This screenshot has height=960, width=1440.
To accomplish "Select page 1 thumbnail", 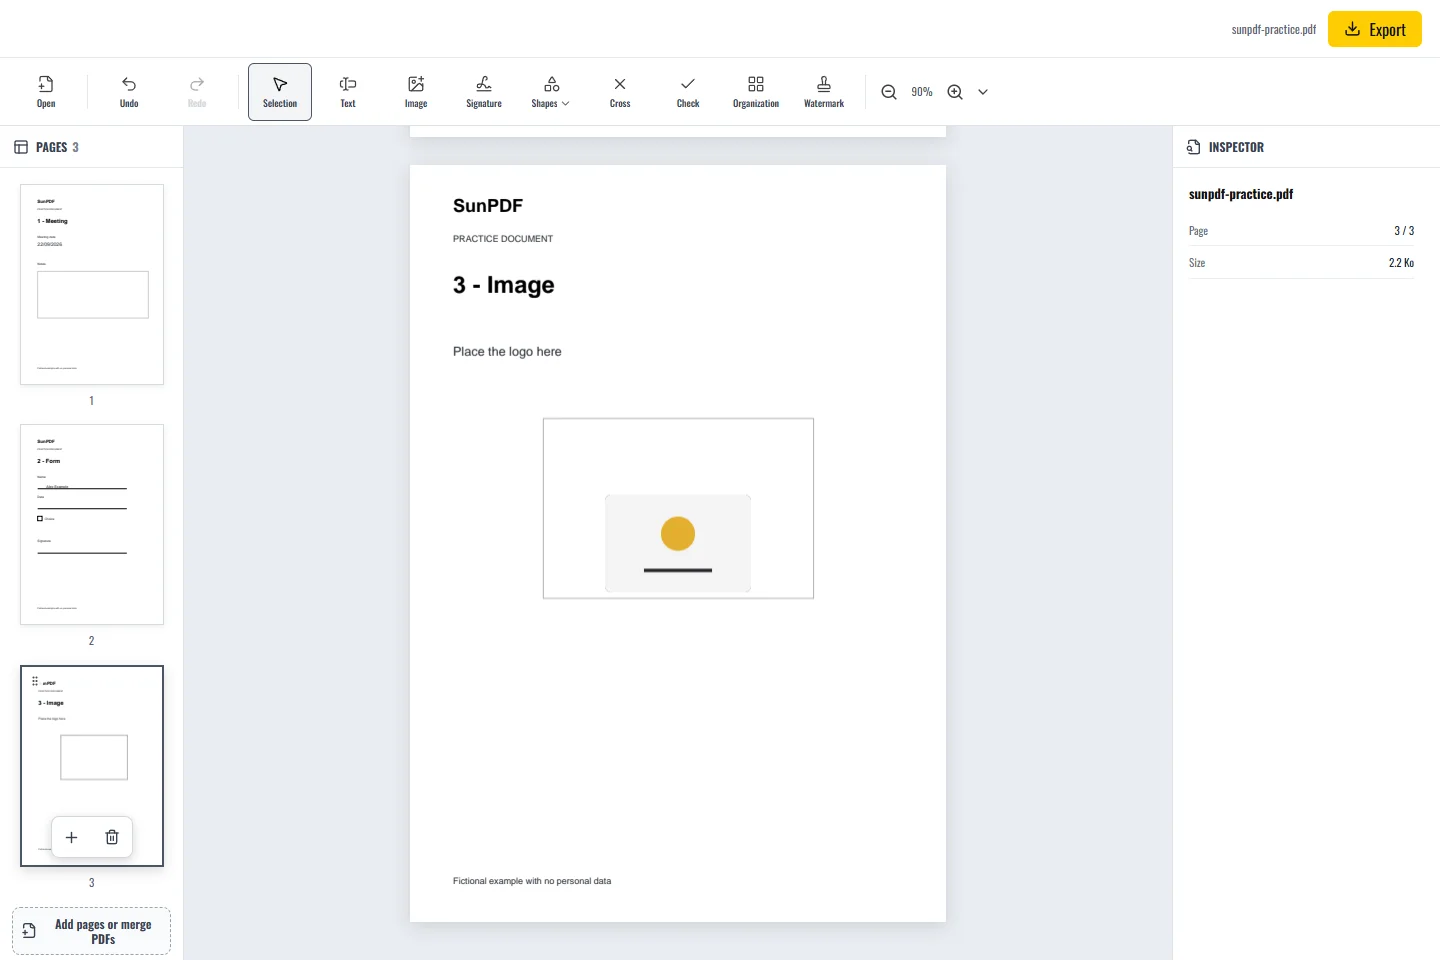I will (92, 284).
